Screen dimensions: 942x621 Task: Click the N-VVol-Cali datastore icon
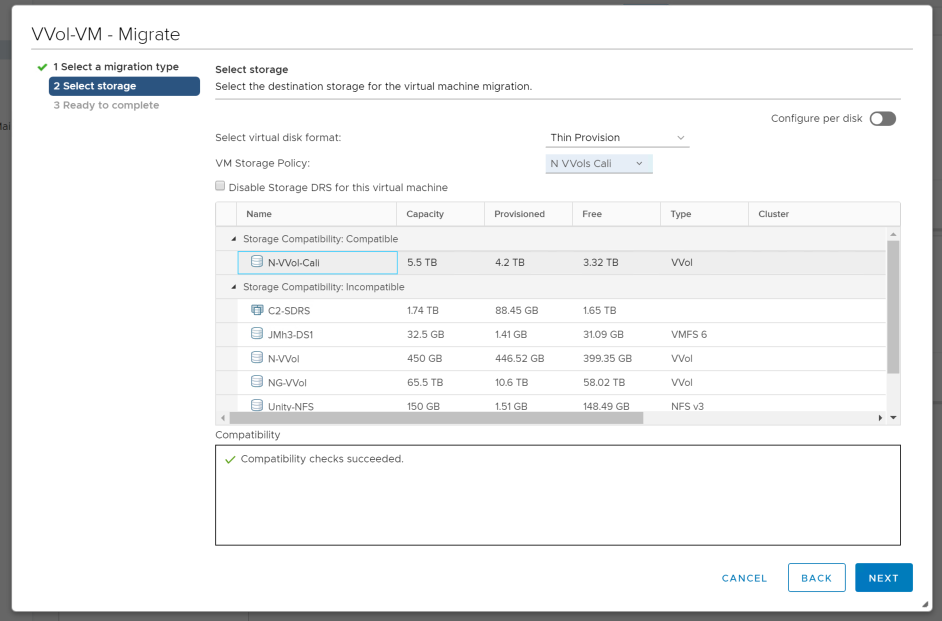pyautogui.click(x=257, y=263)
